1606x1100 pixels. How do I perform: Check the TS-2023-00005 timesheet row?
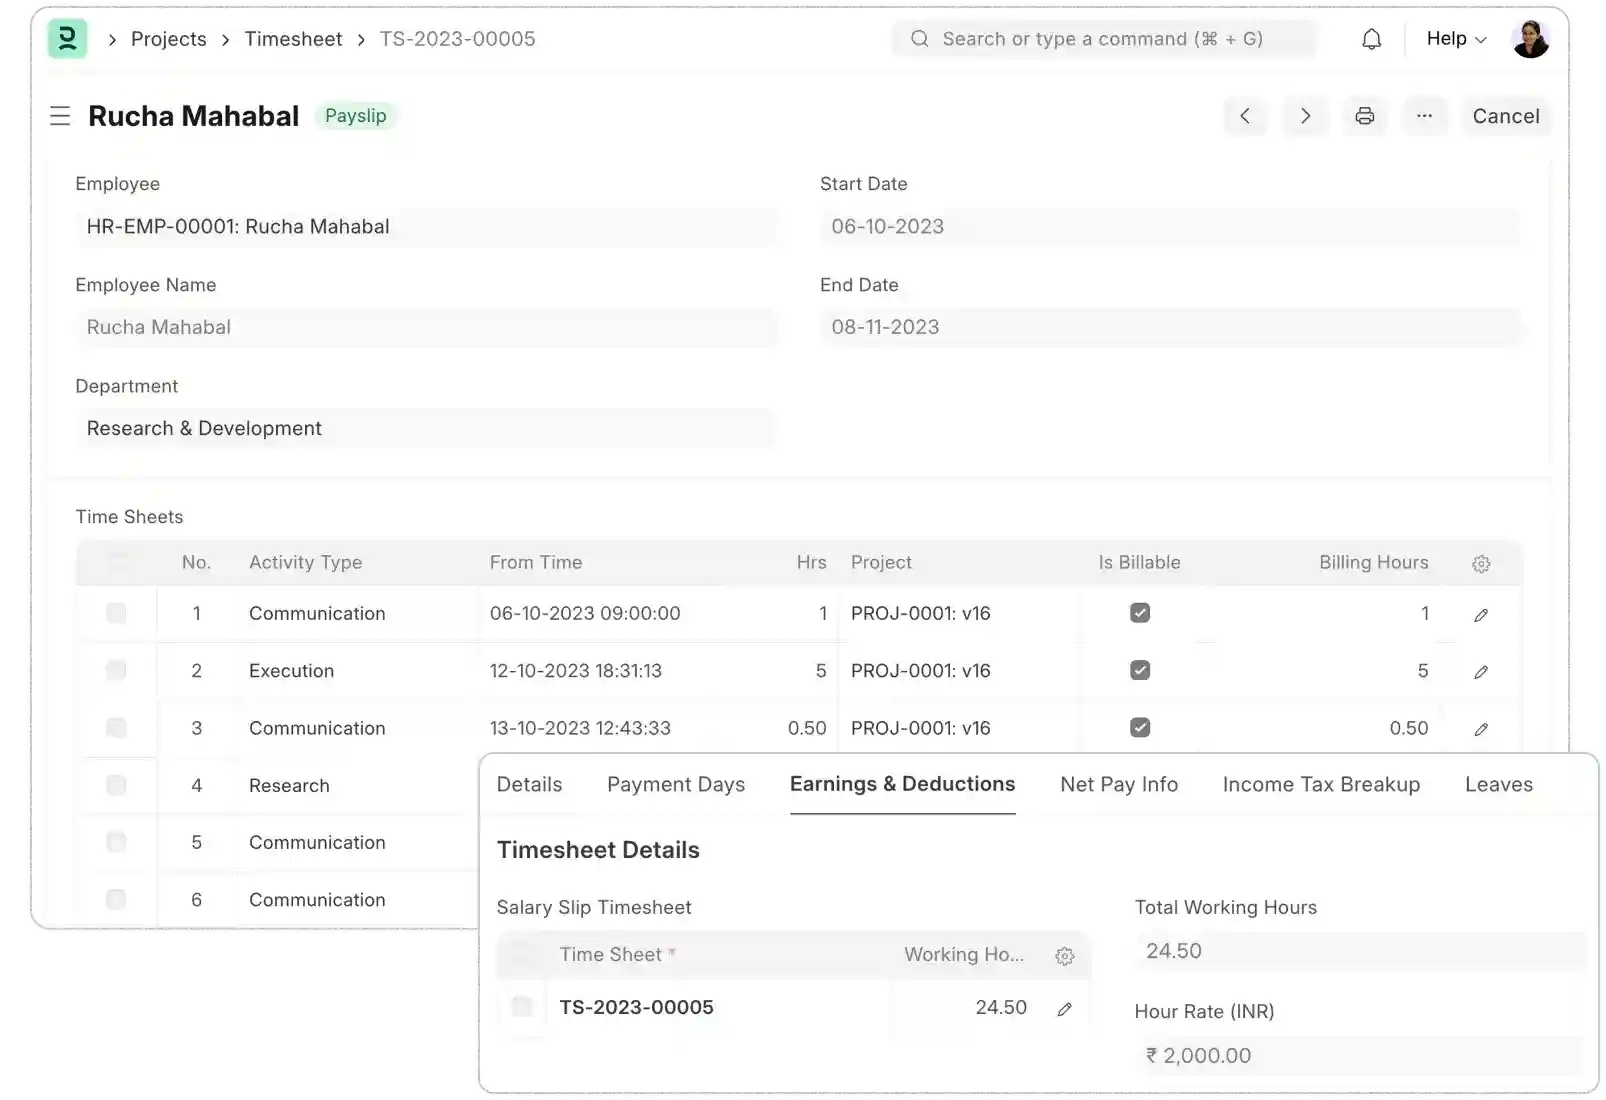(x=522, y=1007)
